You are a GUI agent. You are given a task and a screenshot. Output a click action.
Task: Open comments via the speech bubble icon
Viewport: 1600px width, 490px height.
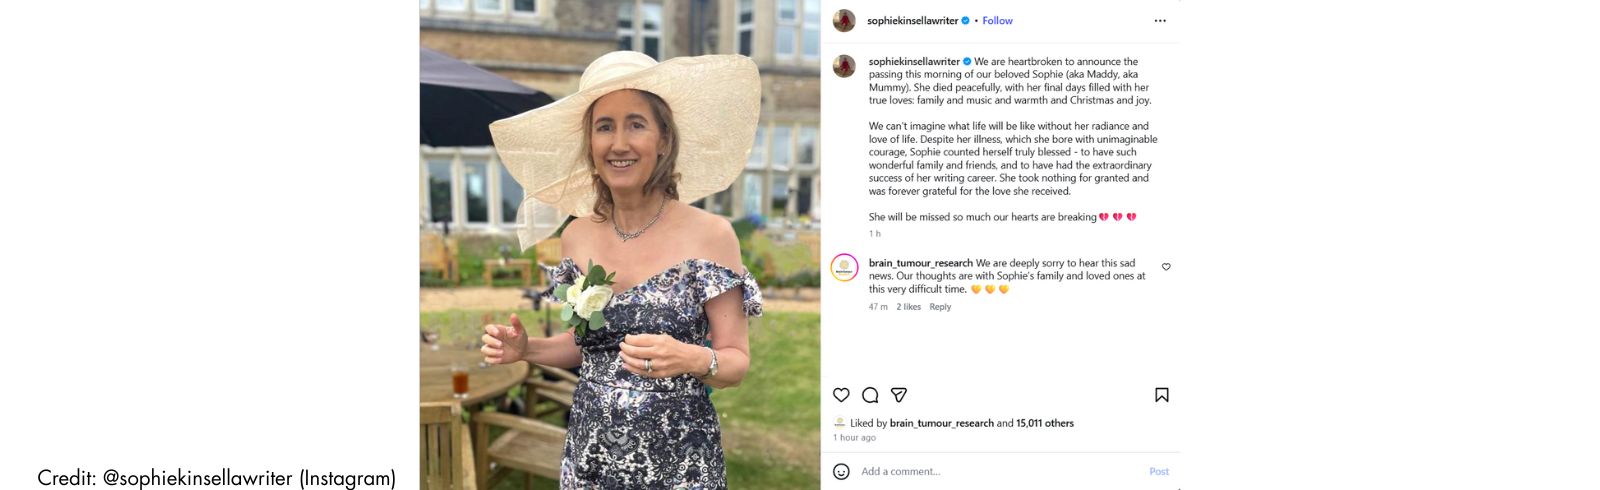click(870, 395)
